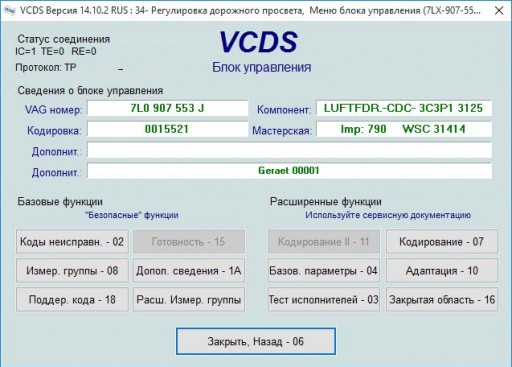Image resolution: width=512 pixels, height=367 pixels.
Task: Select VAG number field "7L0 907 553 J"
Action: pos(167,108)
